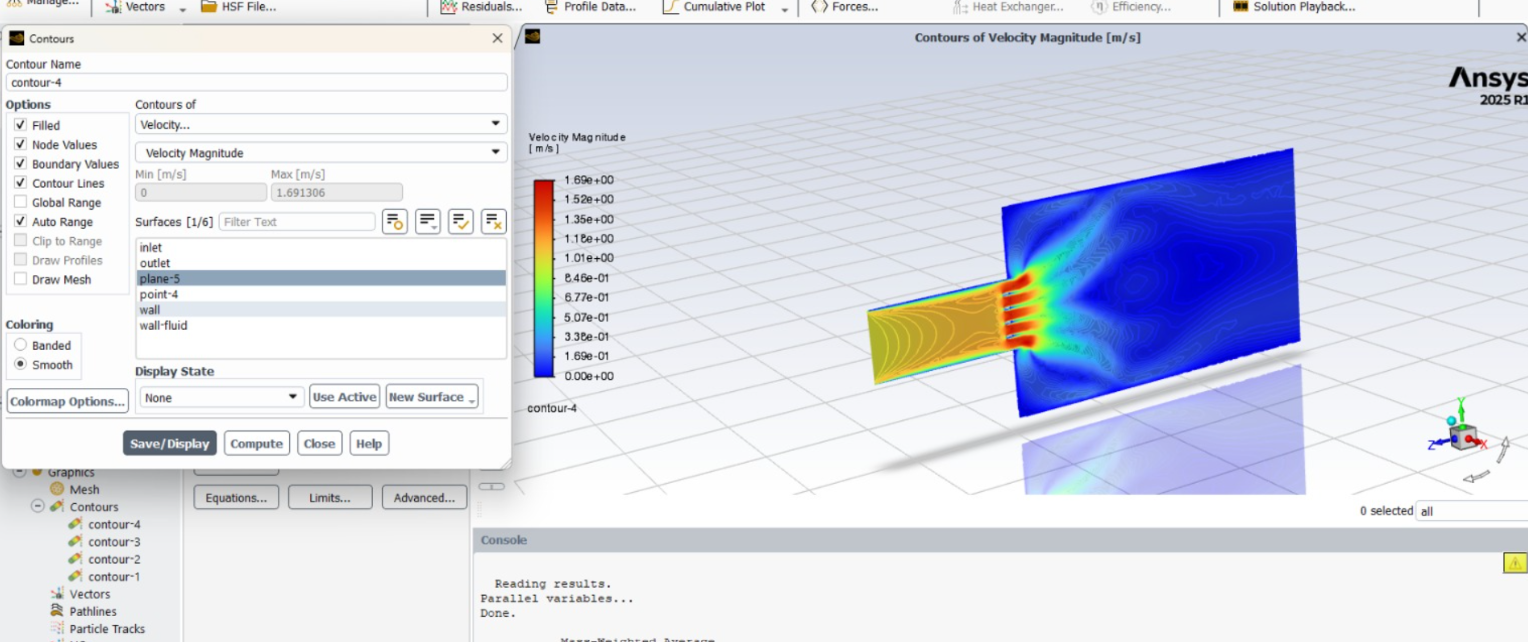Select Particle Tracks in the tree
This screenshot has width=1528, height=642.
(107, 629)
